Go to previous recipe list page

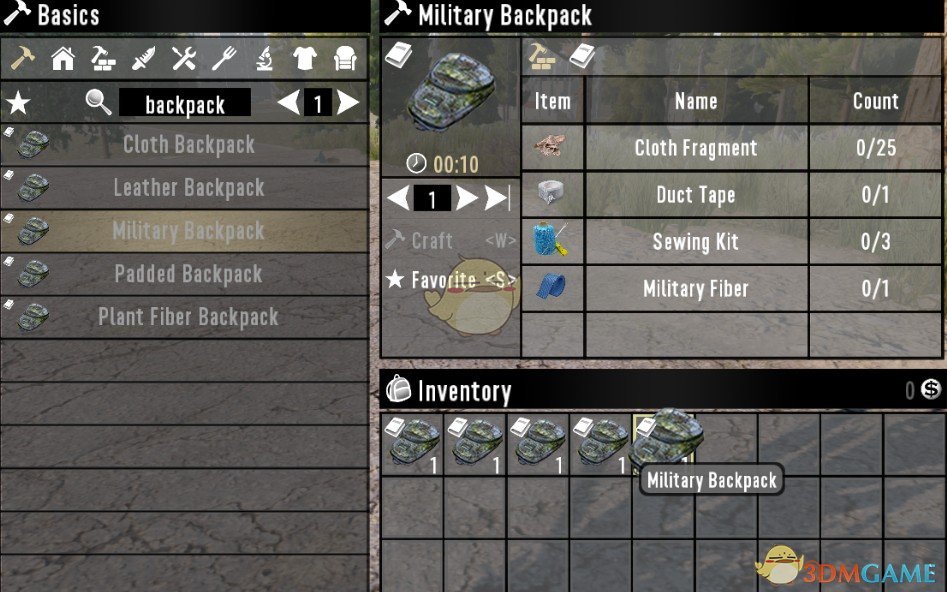[x=289, y=103]
